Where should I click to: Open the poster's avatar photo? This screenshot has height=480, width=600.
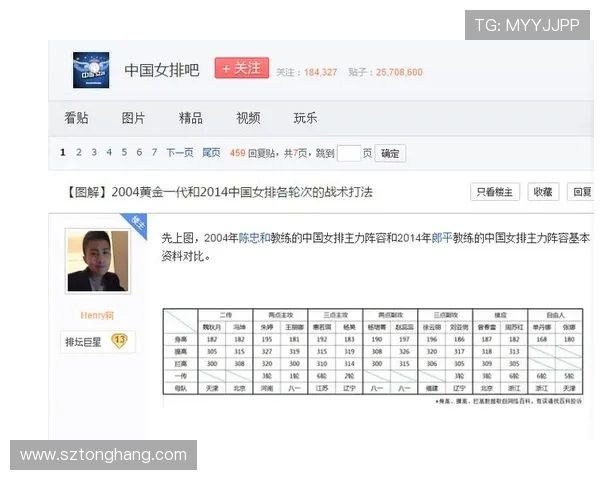point(97,261)
